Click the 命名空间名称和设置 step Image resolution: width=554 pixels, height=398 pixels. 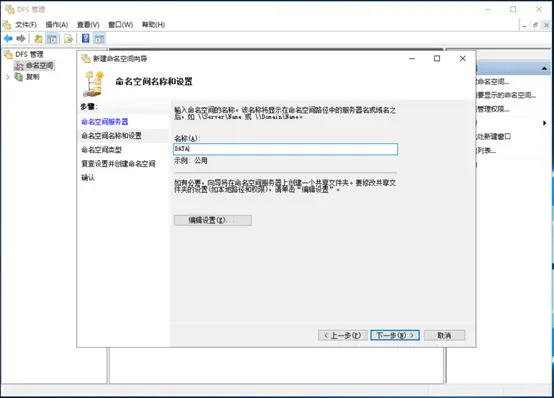point(111,136)
